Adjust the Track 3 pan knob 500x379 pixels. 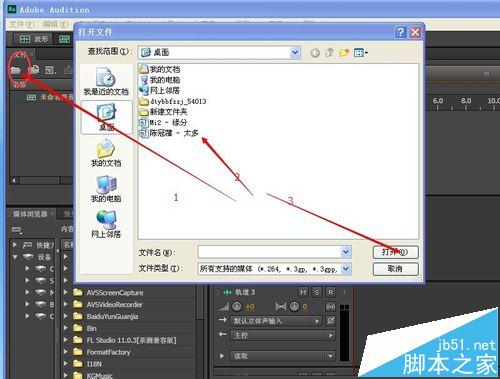pyautogui.click(x=294, y=306)
